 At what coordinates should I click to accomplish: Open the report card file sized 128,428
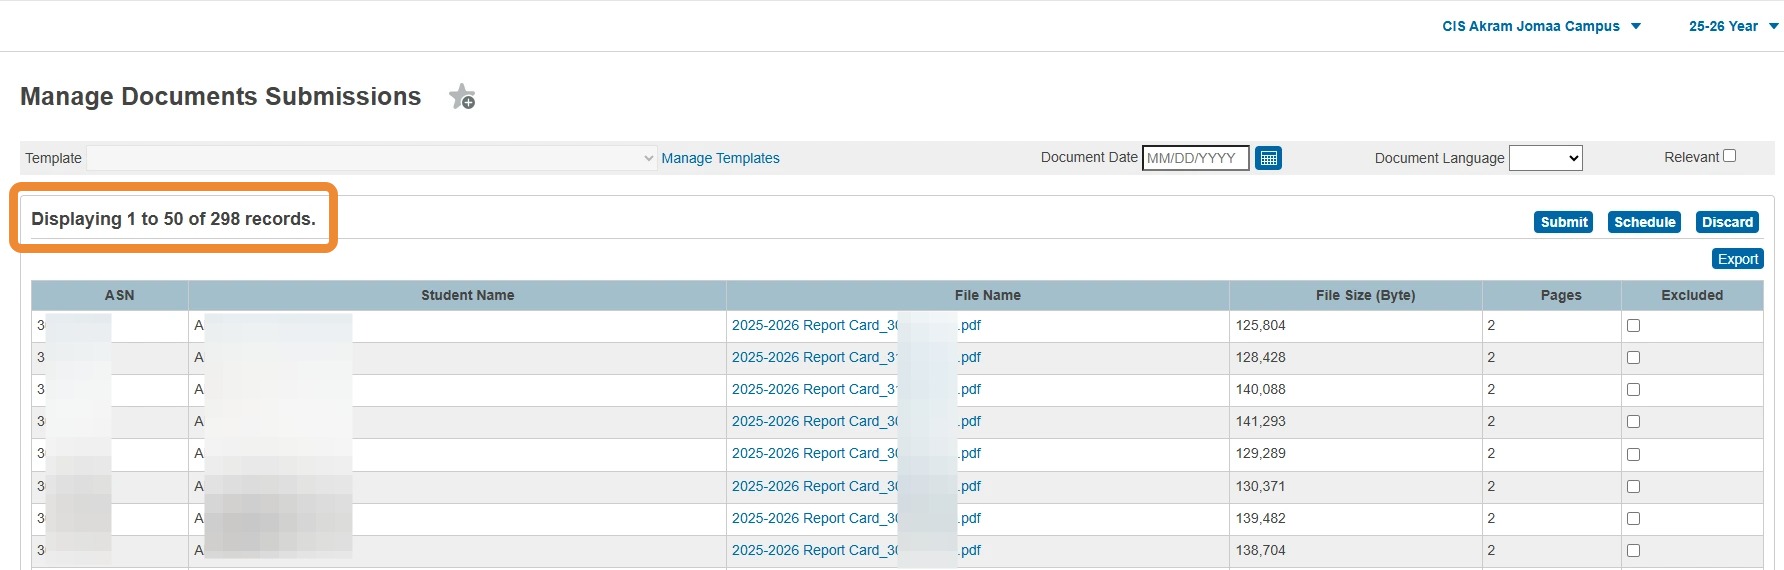pyautogui.click(x=856, y=357)
